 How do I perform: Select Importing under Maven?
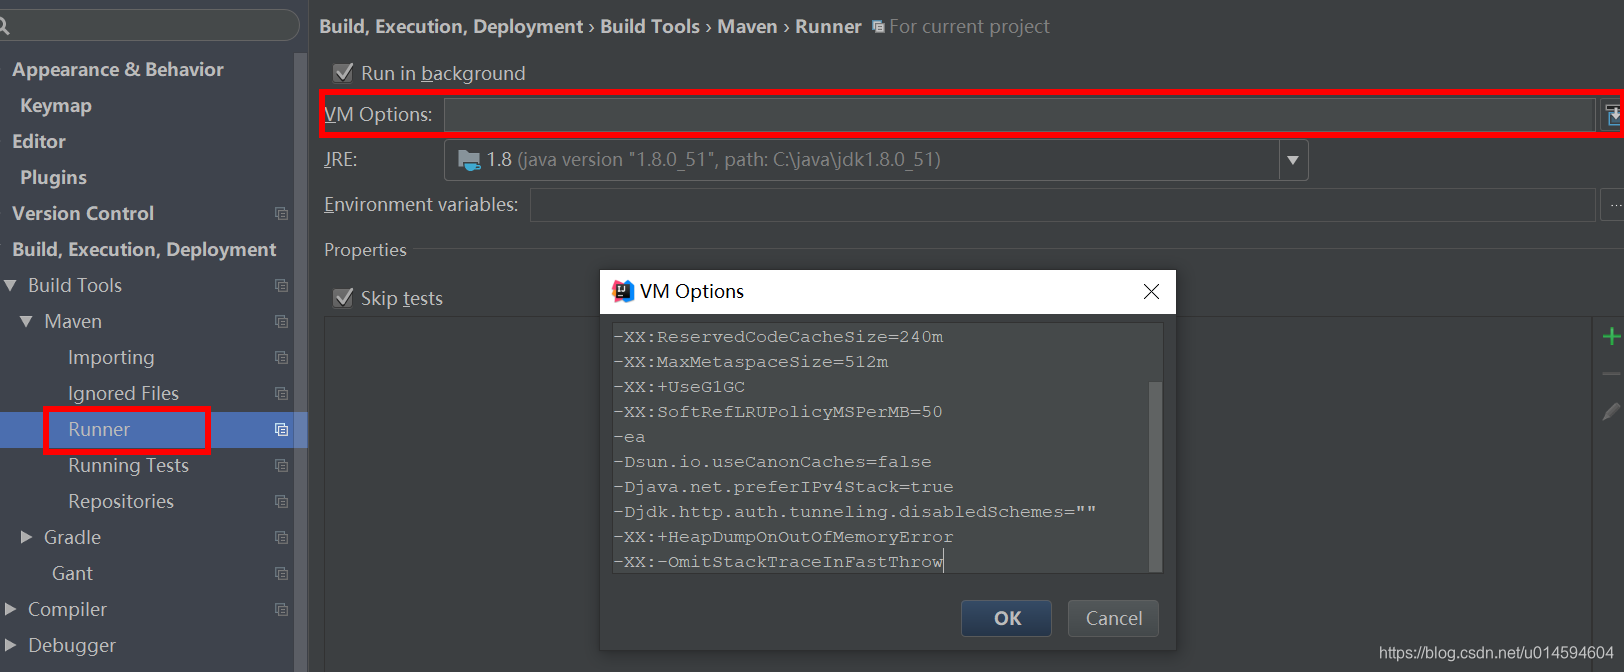tap(111, 358)
